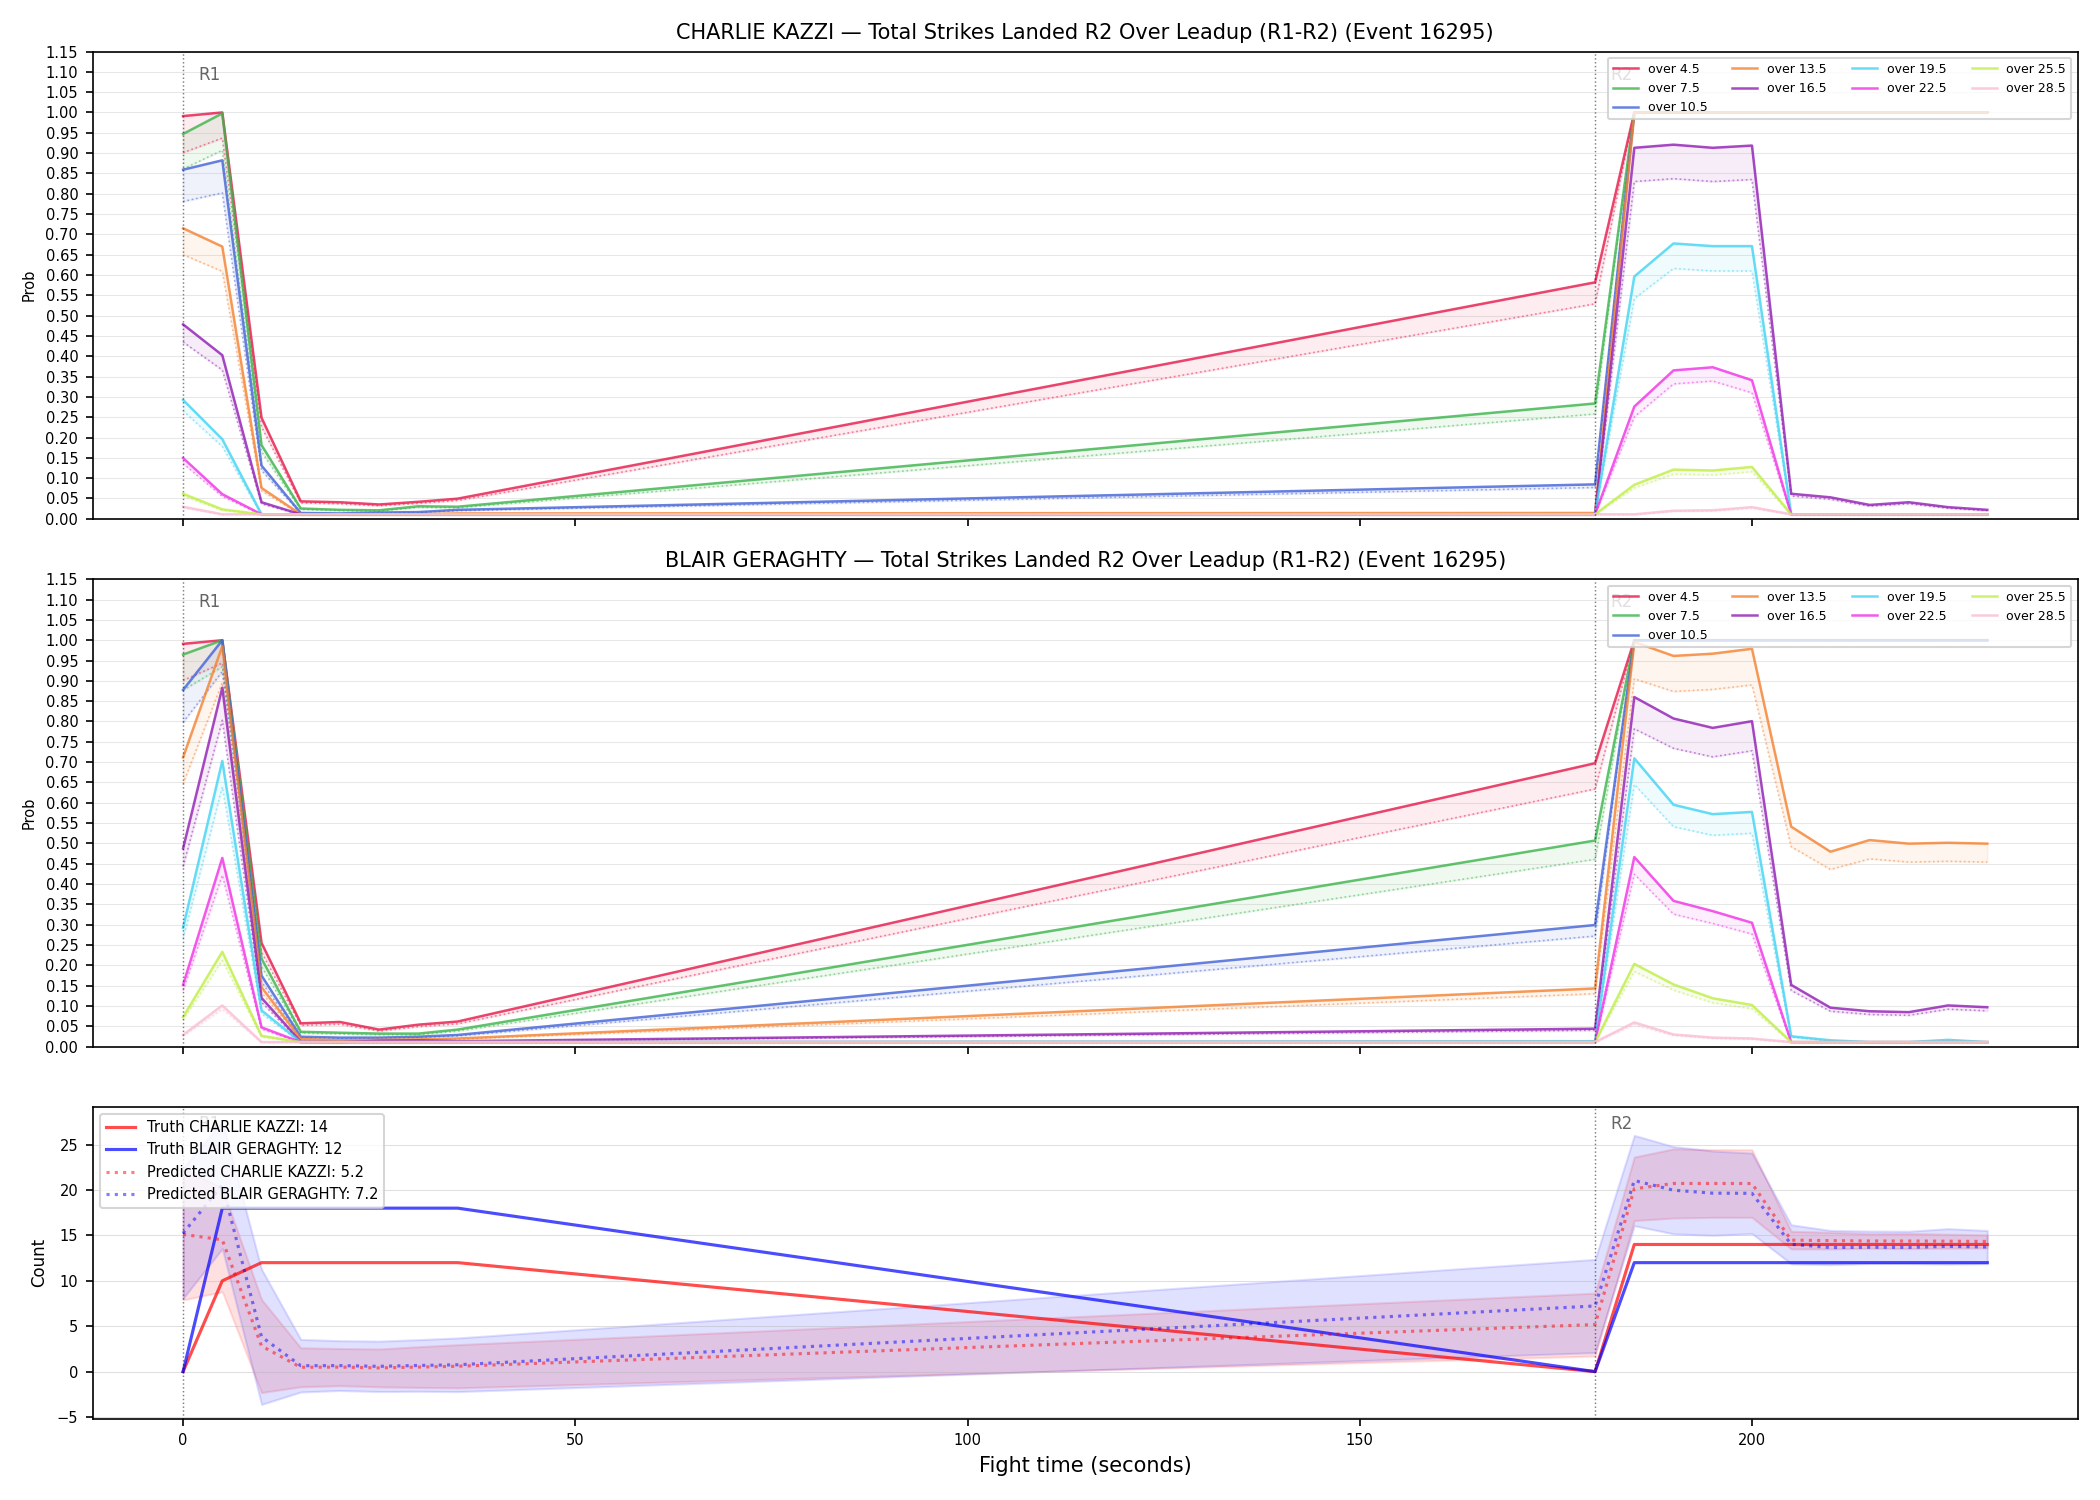2100x1500 pixels.
Task: Click the Charlie Kazzi chart title
Action: [x=1084, y=32]
